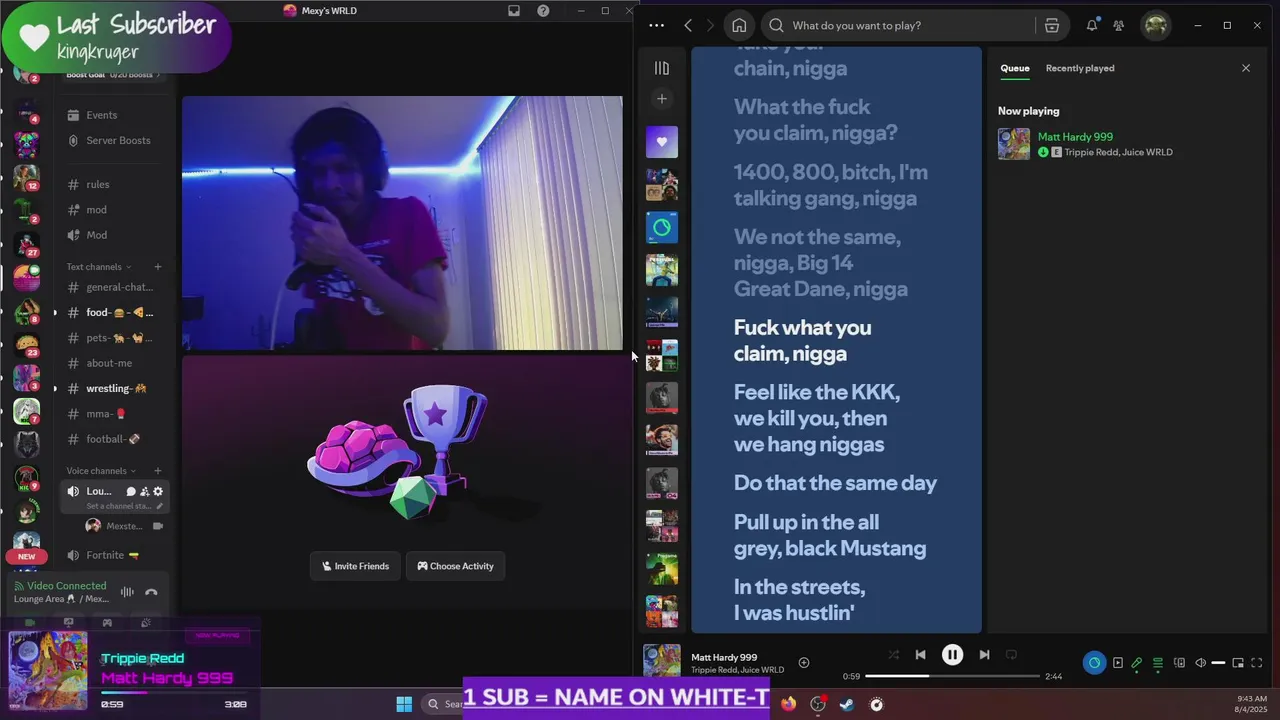Select the Mexste user in voice channel
Image resolution: width=1280 pixels, height=720 pixels.
point(123,526)
